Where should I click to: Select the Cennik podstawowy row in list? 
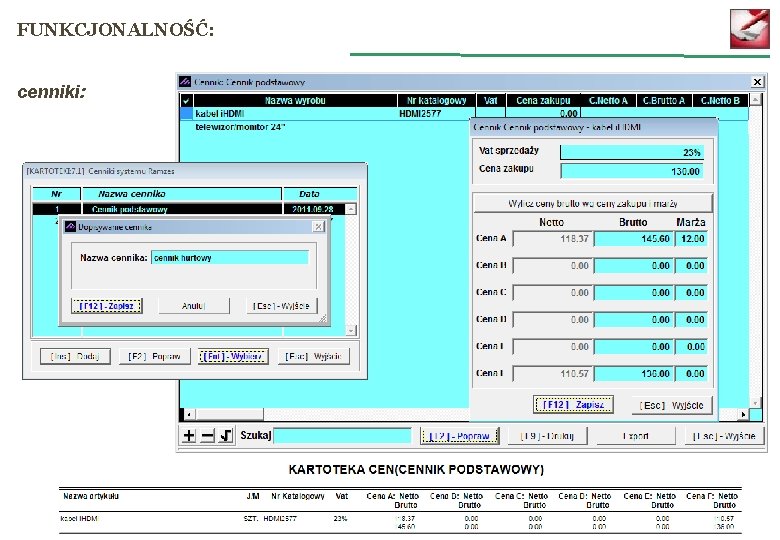[x=189, y=209]
